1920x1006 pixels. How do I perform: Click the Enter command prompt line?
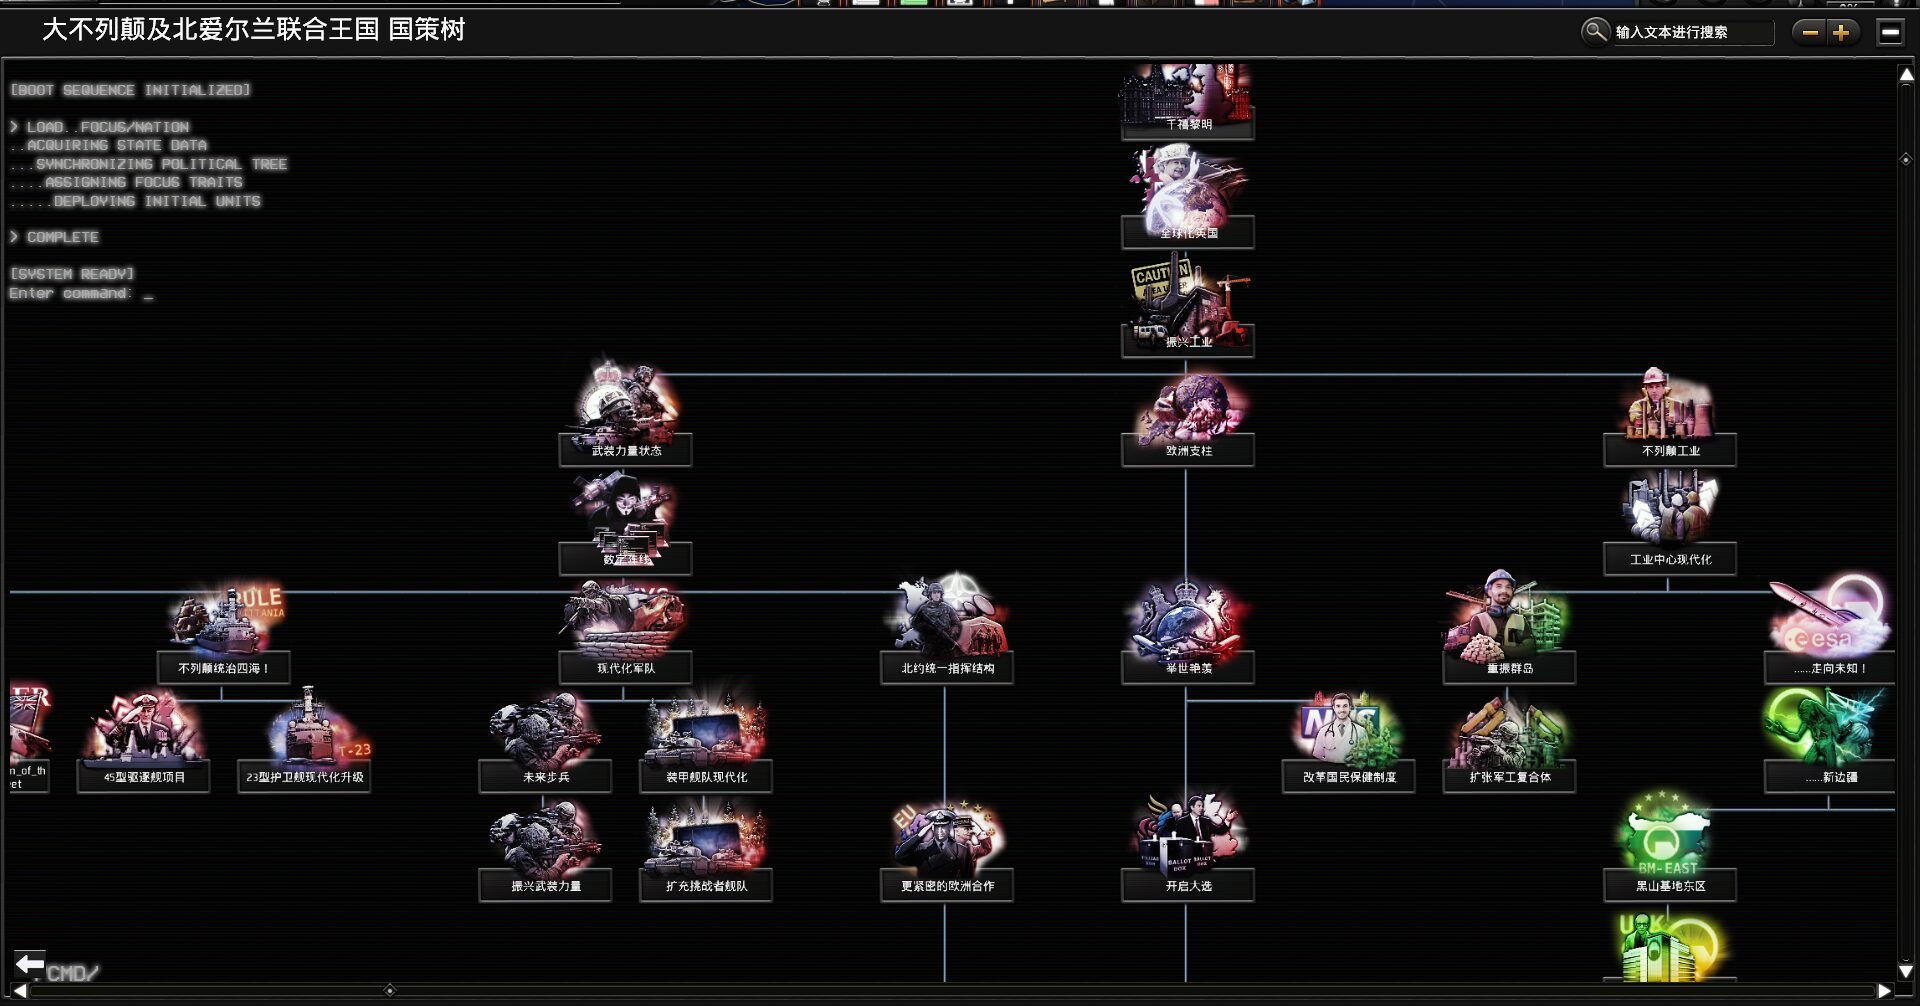[81, 293]
